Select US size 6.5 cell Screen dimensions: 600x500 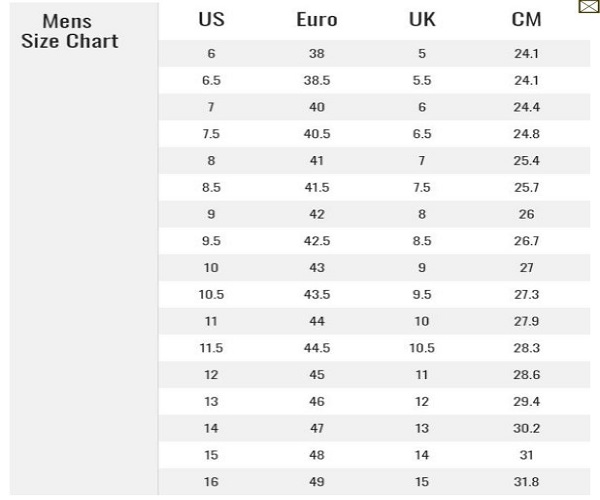211,79
